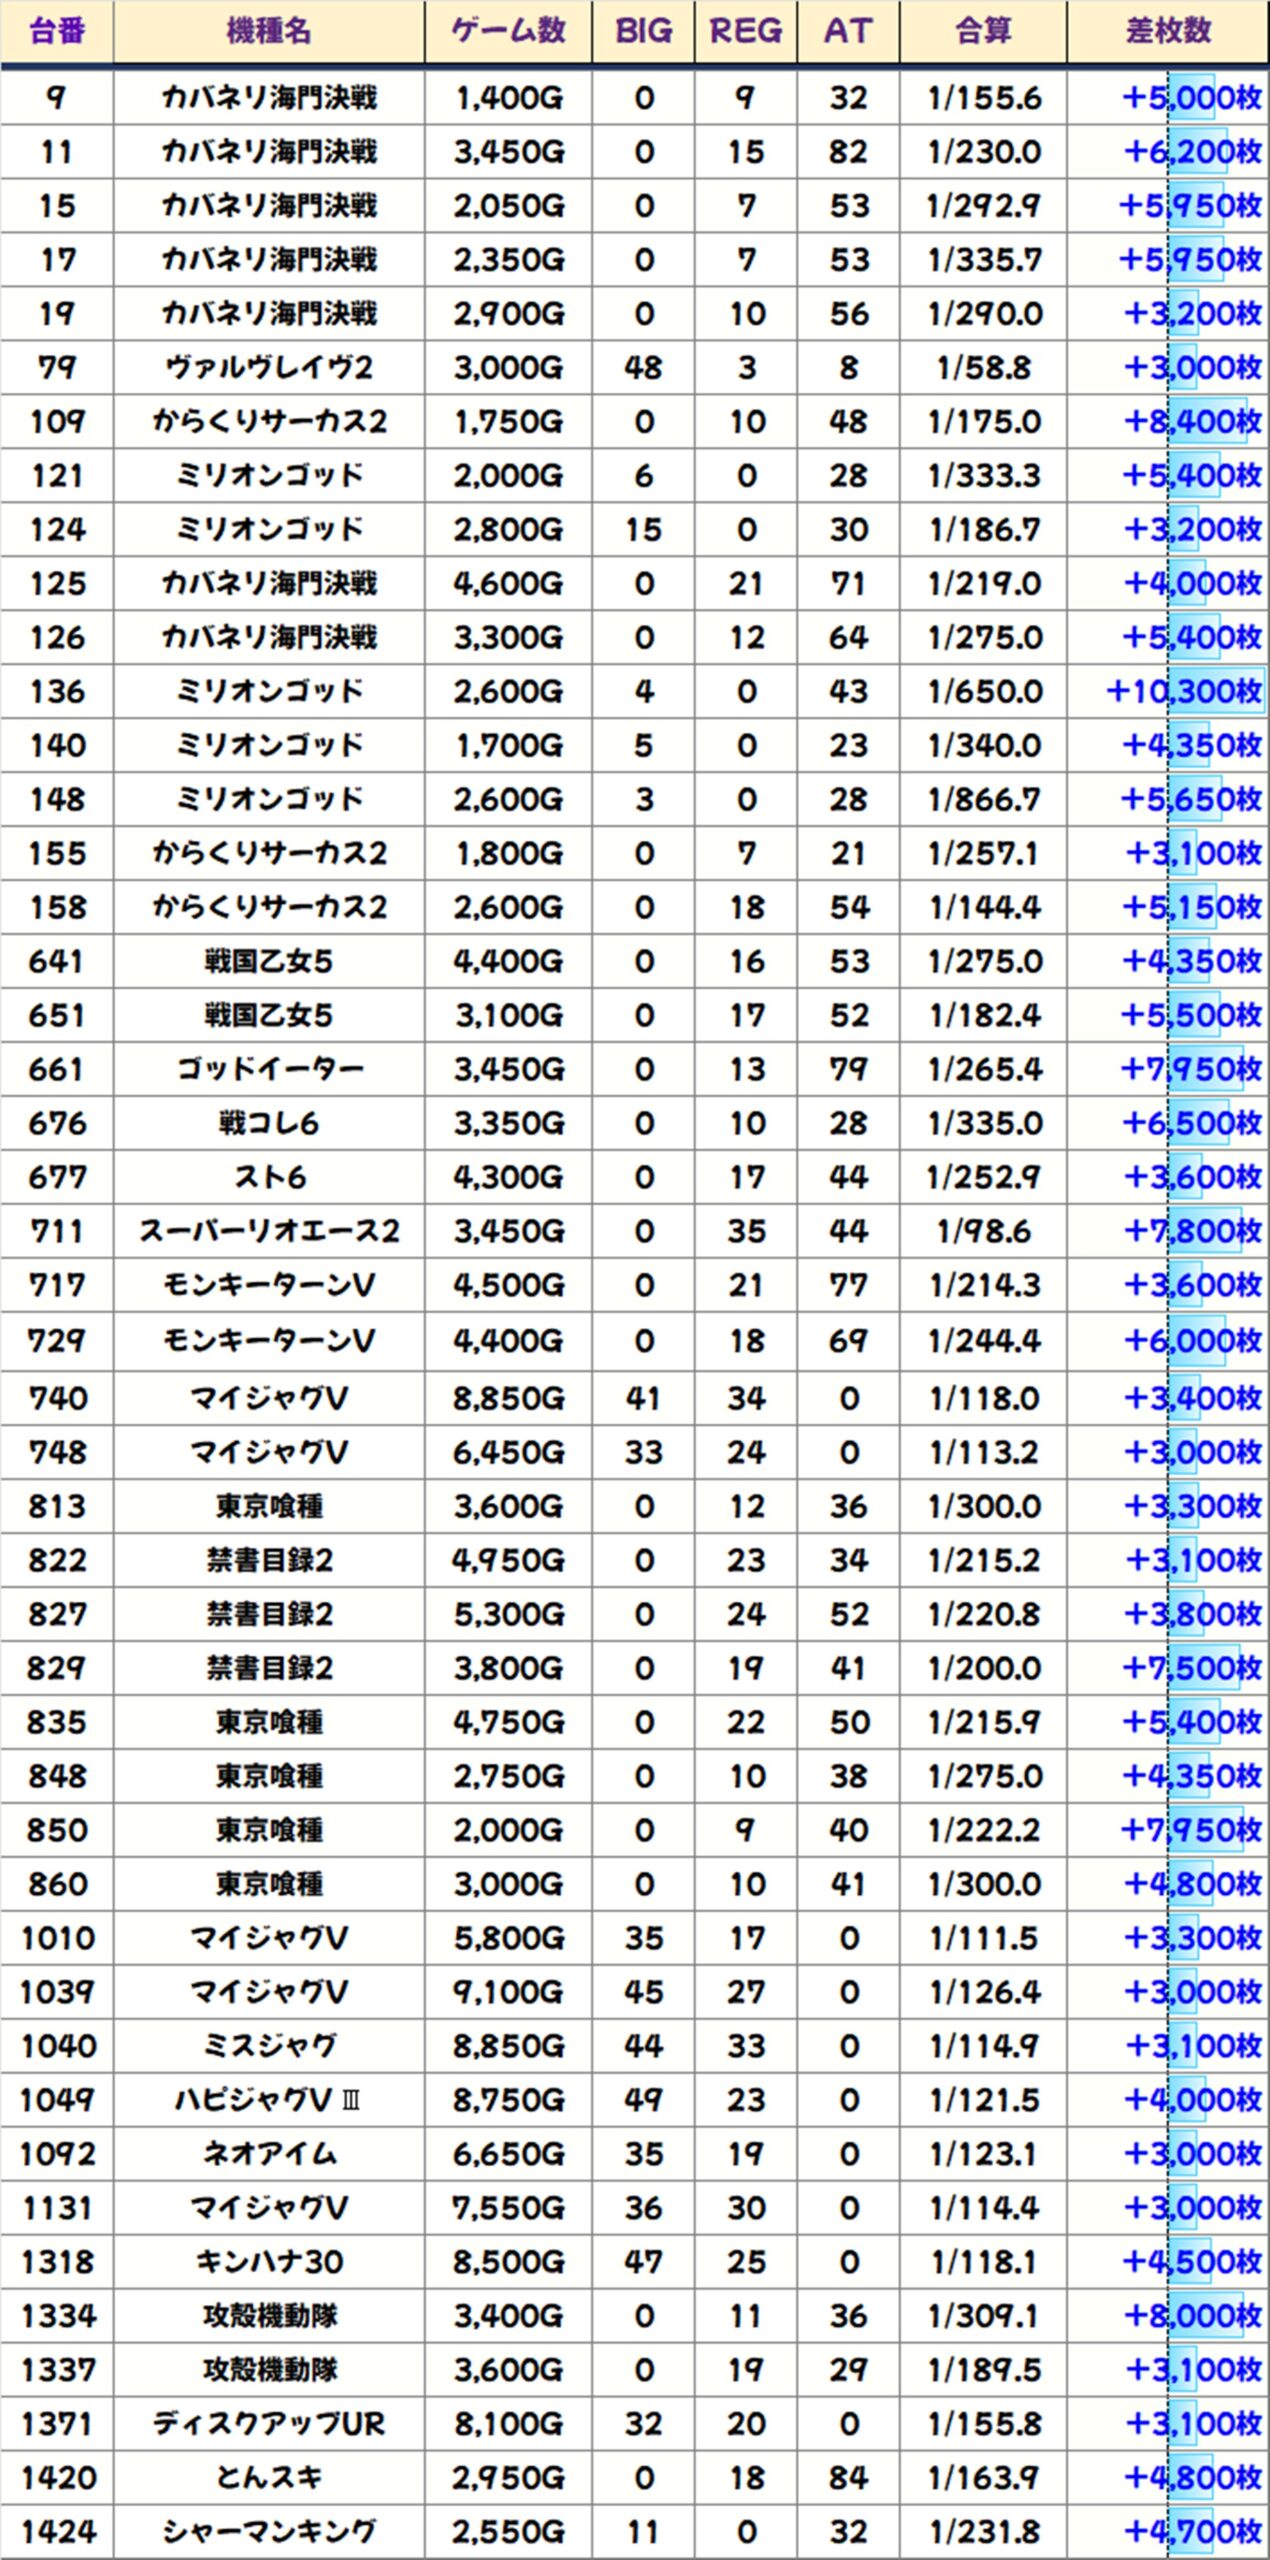Click the AT column header
Screen dimensions: 1270x2560
click(x=848, y=31)
